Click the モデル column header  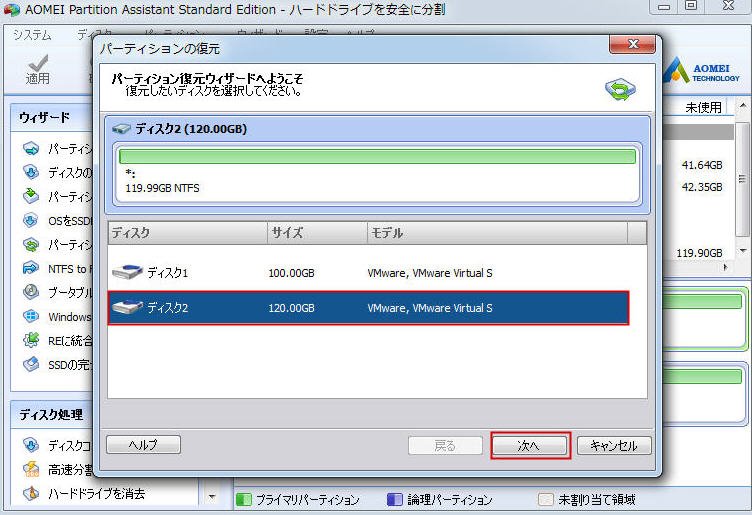497,233
